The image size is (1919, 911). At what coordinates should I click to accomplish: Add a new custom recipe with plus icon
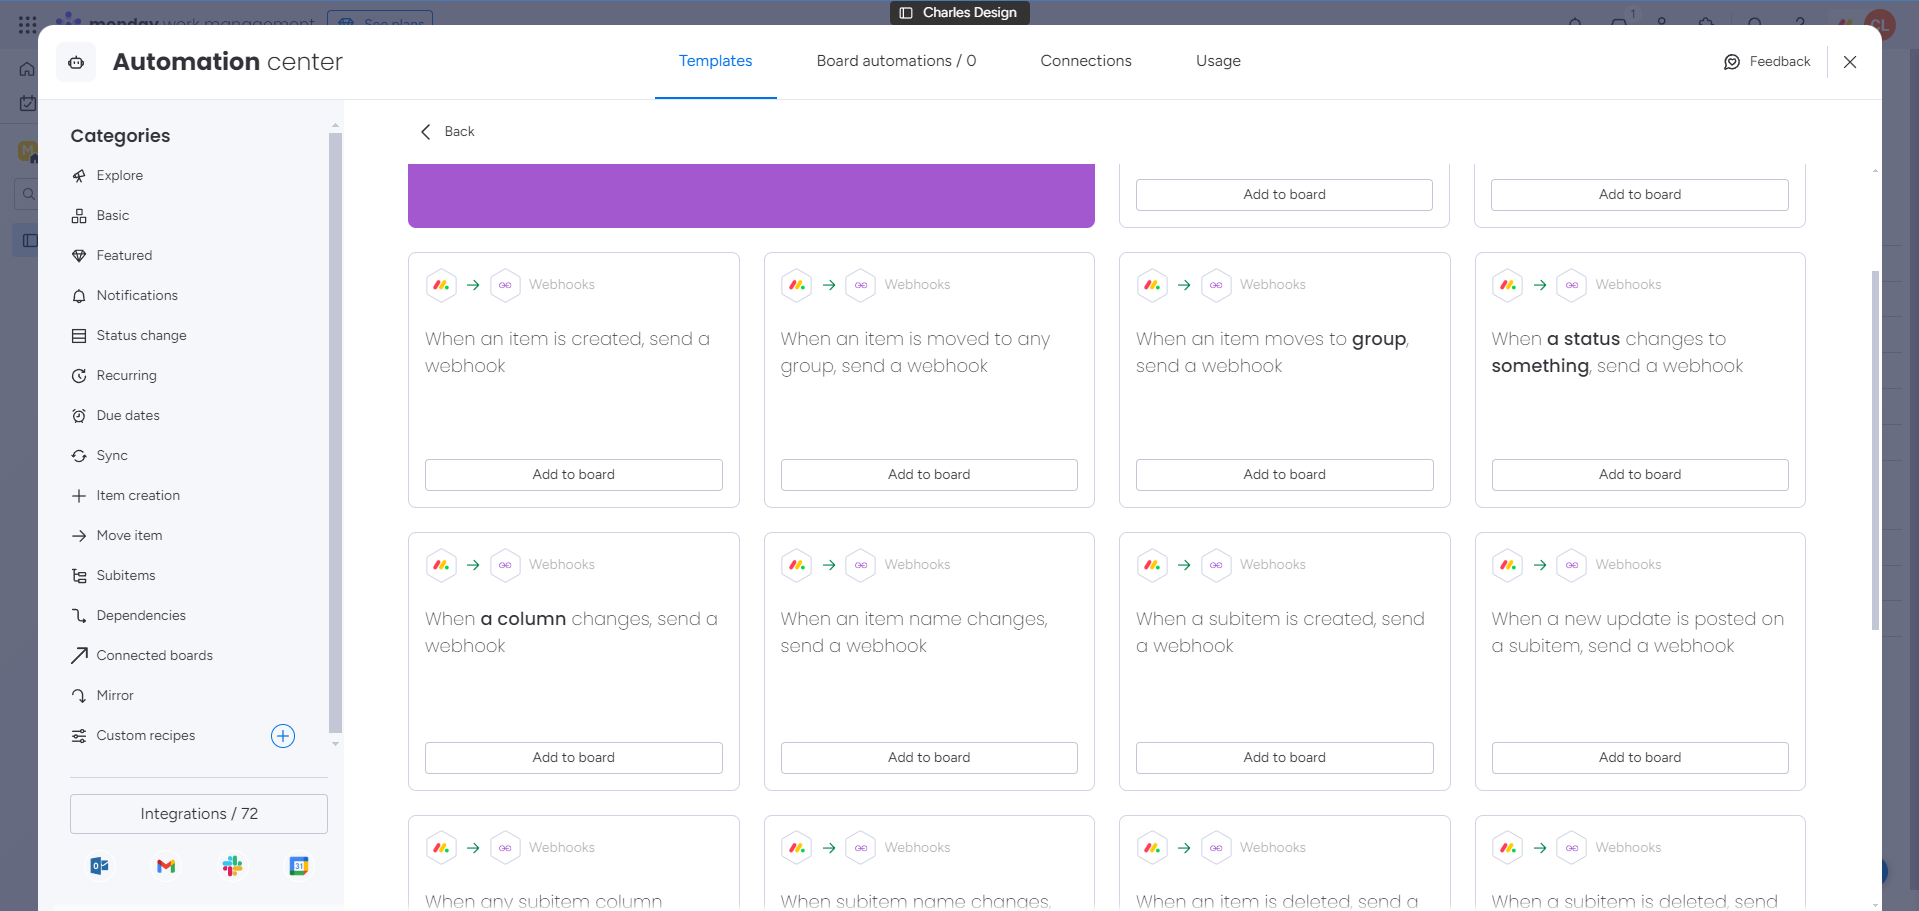[283, 736]
